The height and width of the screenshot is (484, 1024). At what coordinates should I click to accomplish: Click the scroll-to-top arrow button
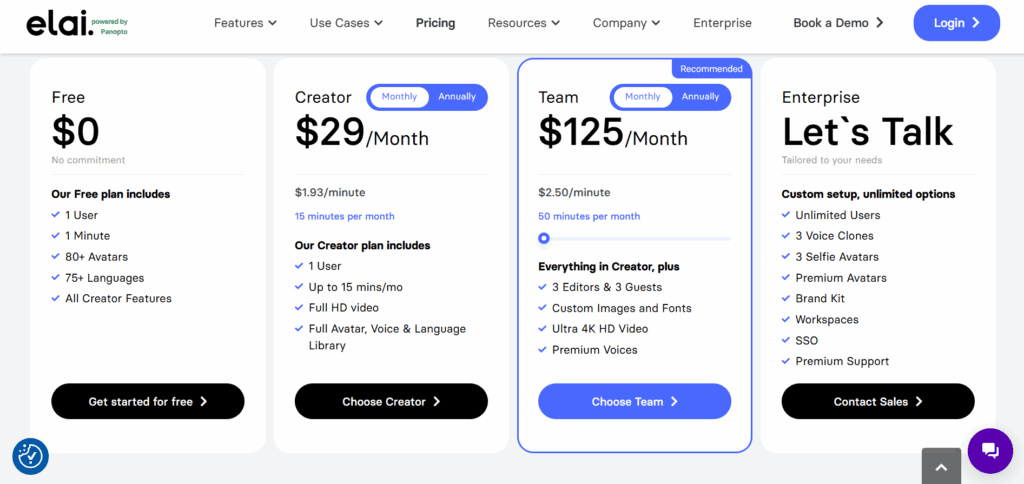pos(941,466)
